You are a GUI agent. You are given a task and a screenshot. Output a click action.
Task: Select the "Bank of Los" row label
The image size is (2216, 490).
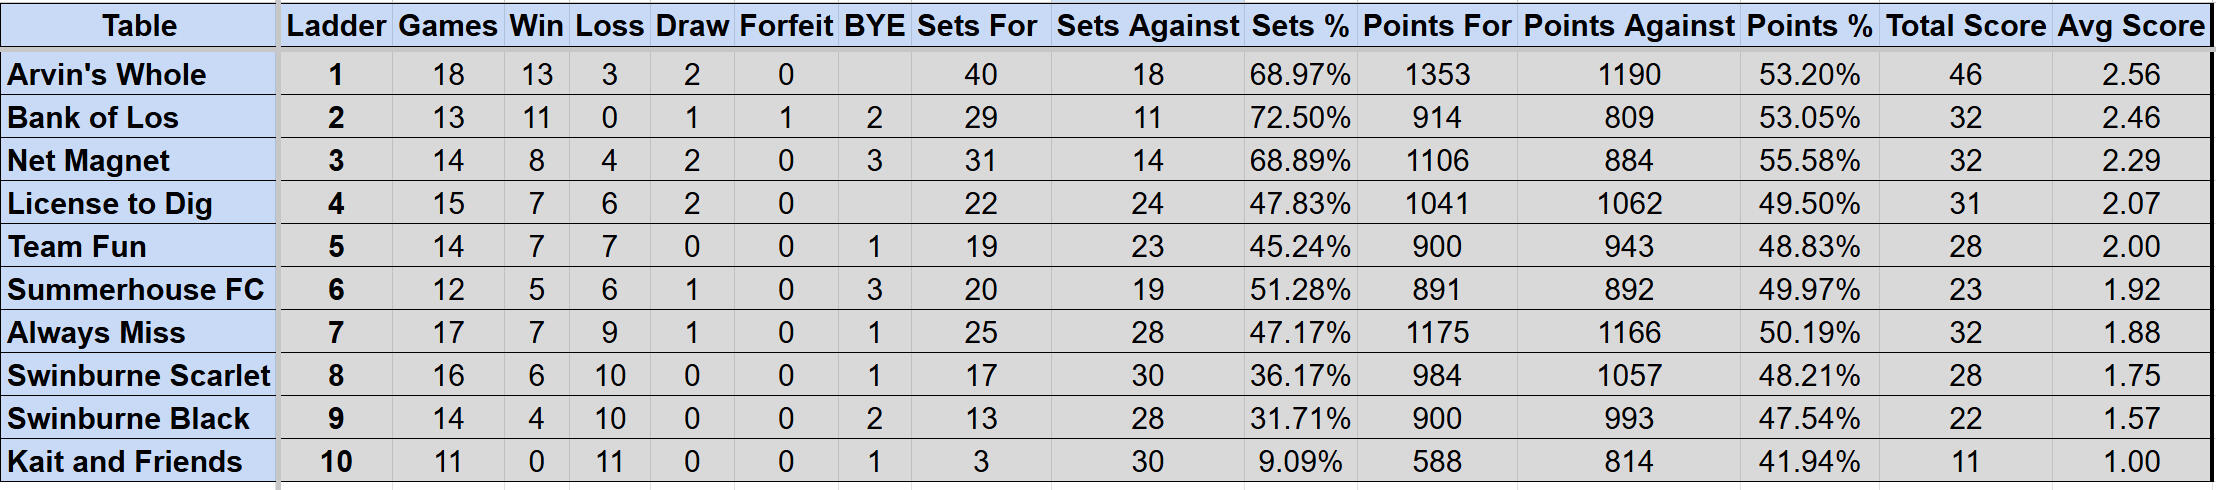tap(93, 117)
